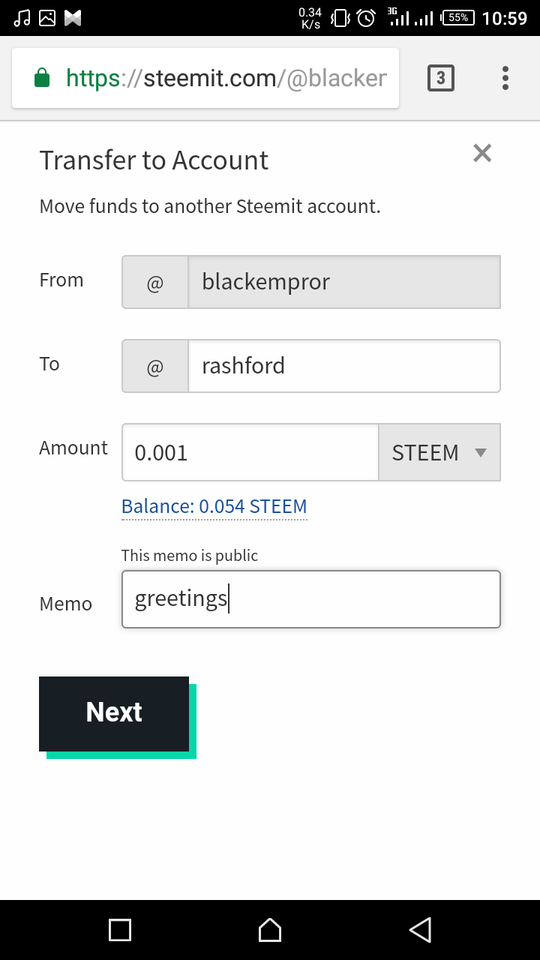
Task: Tap the Android recent apps square button
Action: pyautogui.click(x=120, y=930)
